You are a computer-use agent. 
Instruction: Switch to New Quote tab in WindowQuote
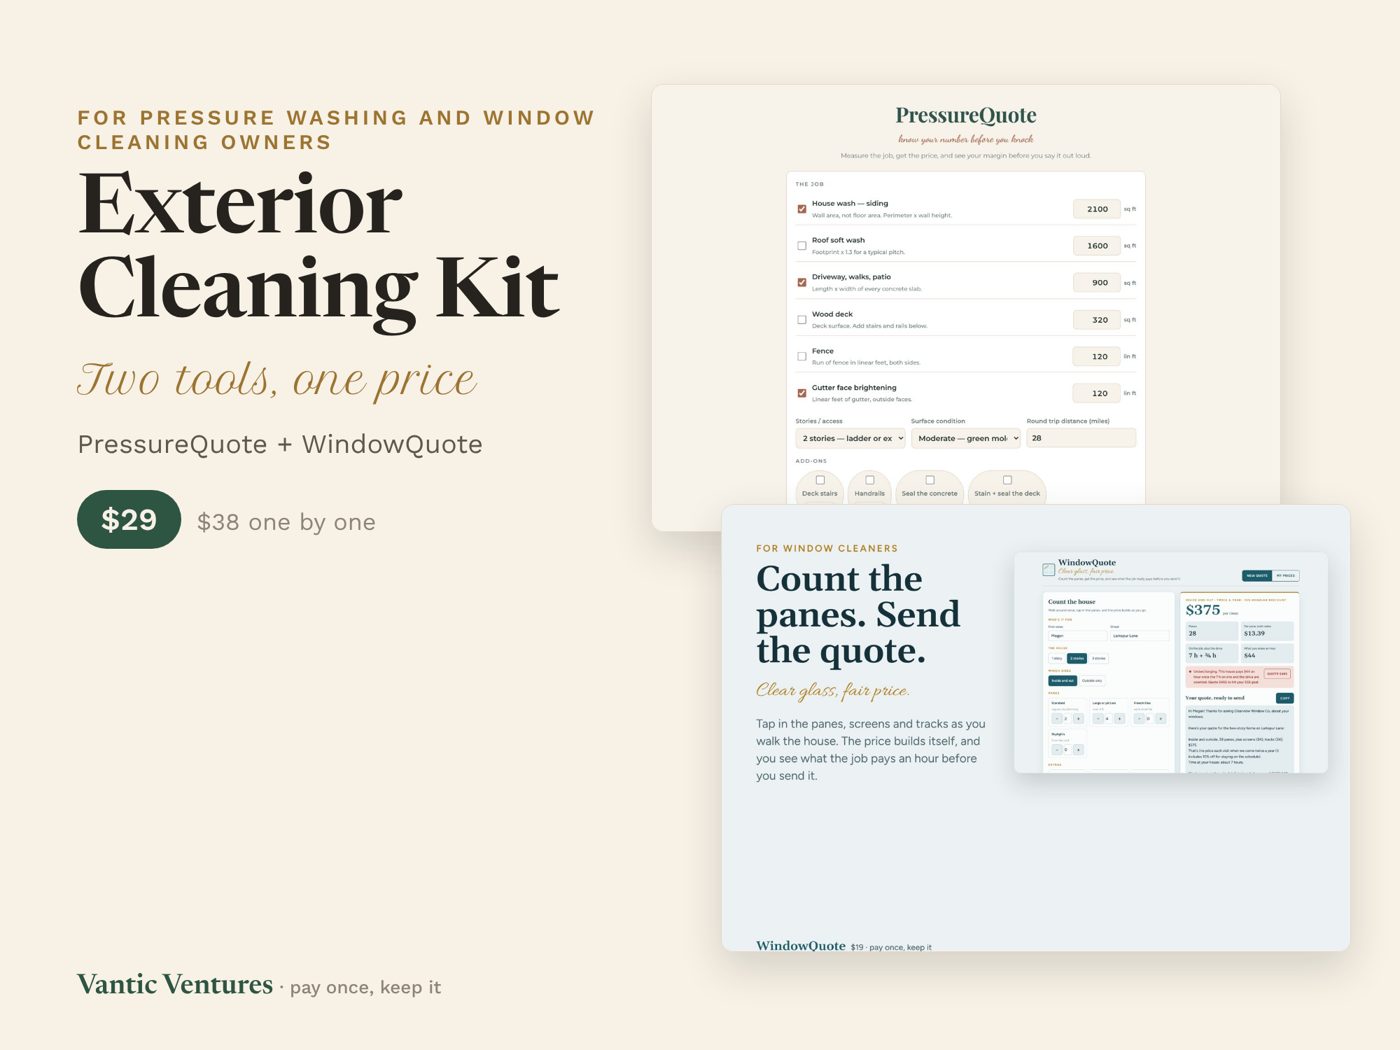[x=1257, y=576]
